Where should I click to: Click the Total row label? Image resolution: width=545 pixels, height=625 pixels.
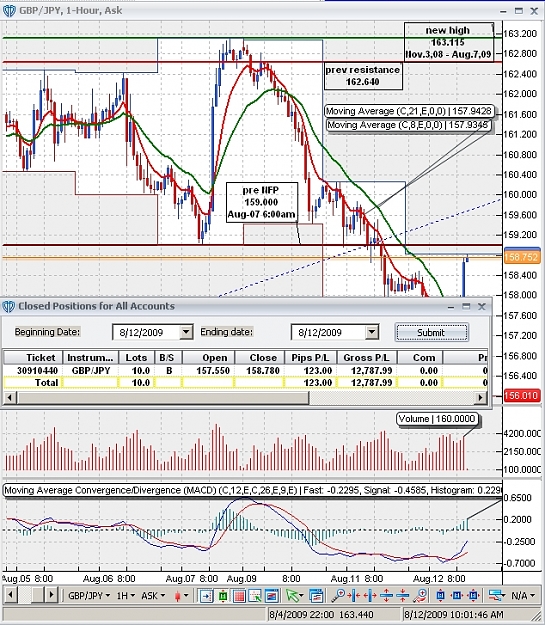(46, 383)
